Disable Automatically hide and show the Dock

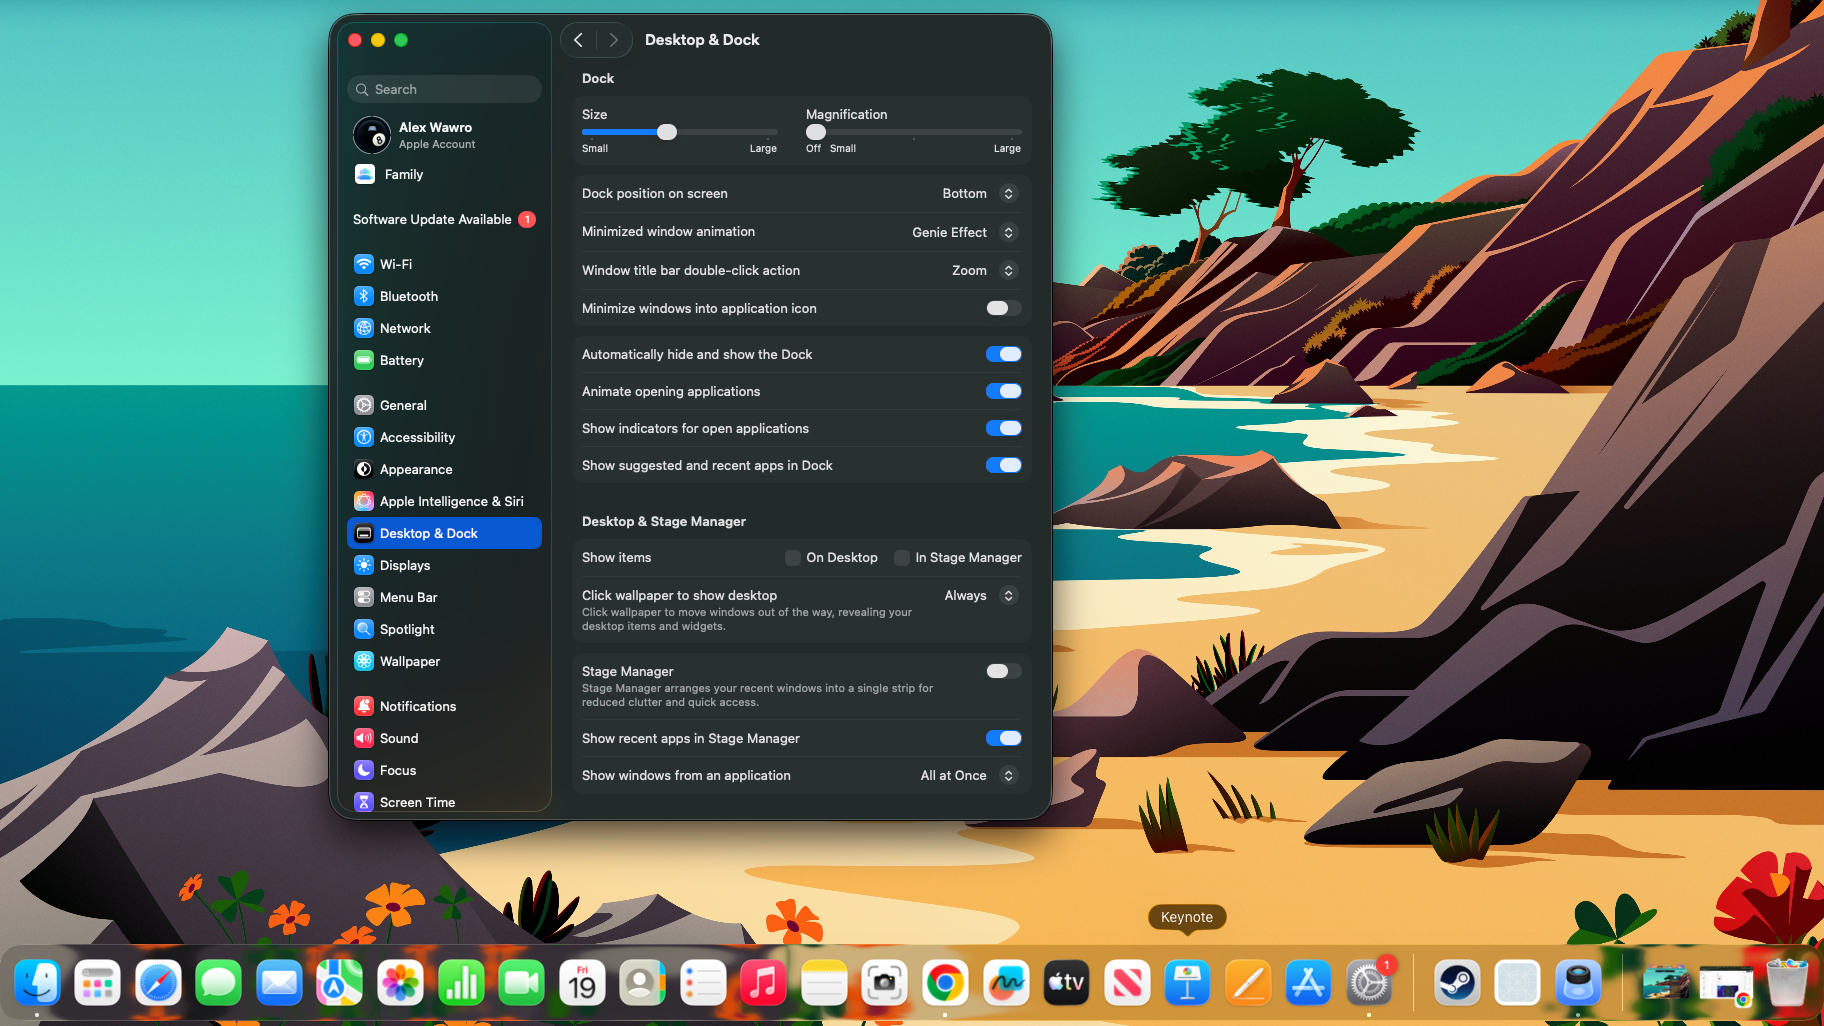(x=1003, y=354)
